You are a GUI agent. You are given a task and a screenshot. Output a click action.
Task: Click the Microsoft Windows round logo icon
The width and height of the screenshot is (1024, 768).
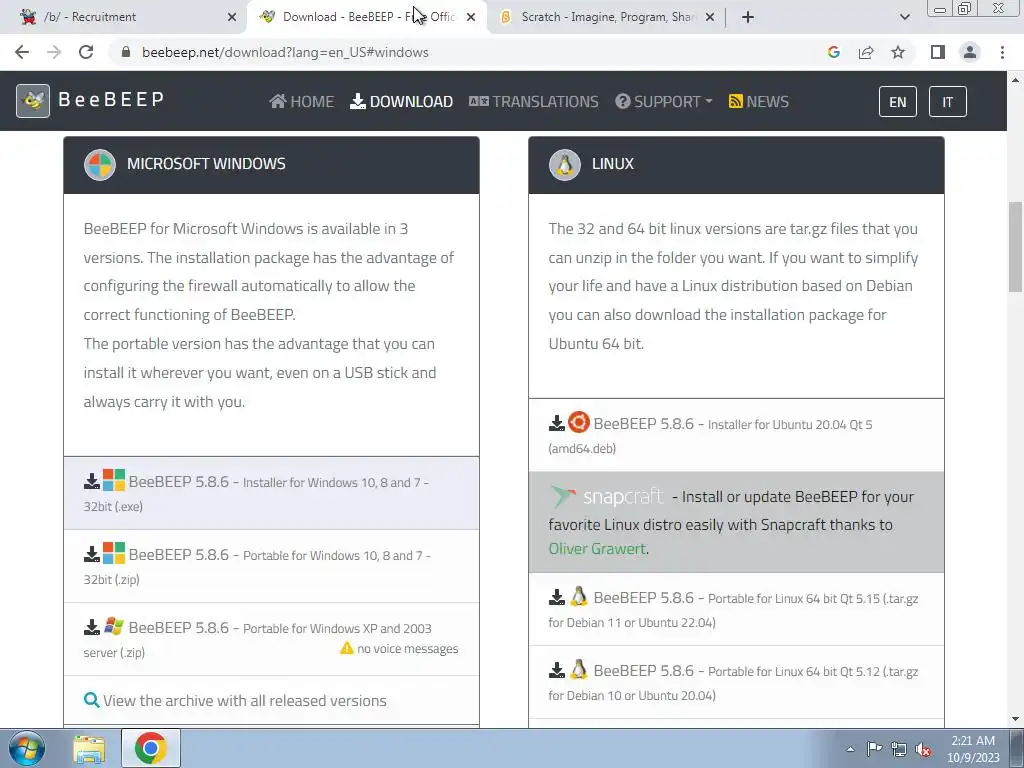100,165
